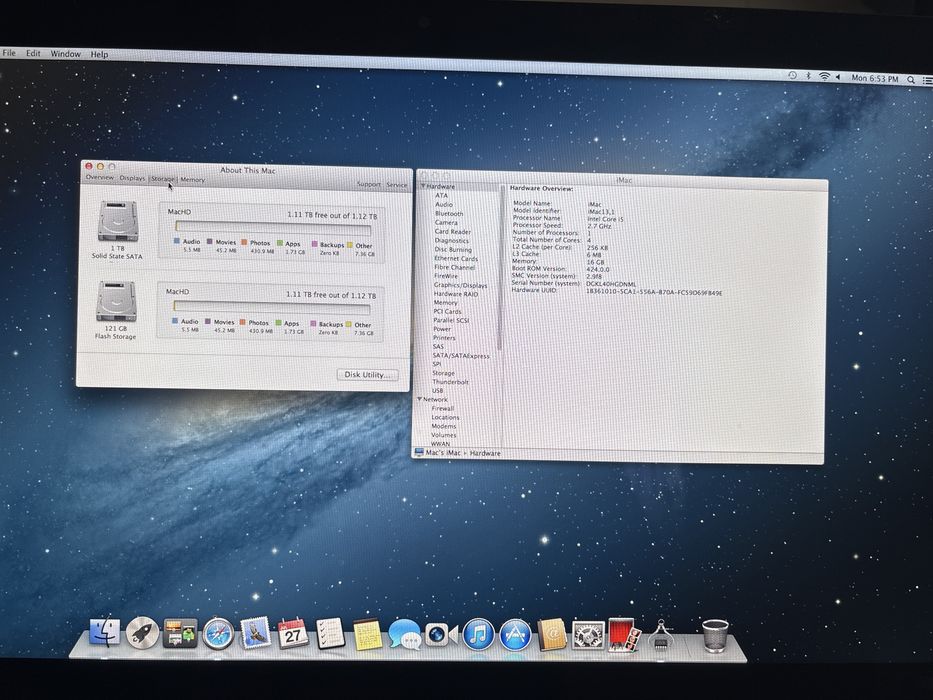Close the About This Mac window
The image size is (933, 700).
(x=89, y=166)
